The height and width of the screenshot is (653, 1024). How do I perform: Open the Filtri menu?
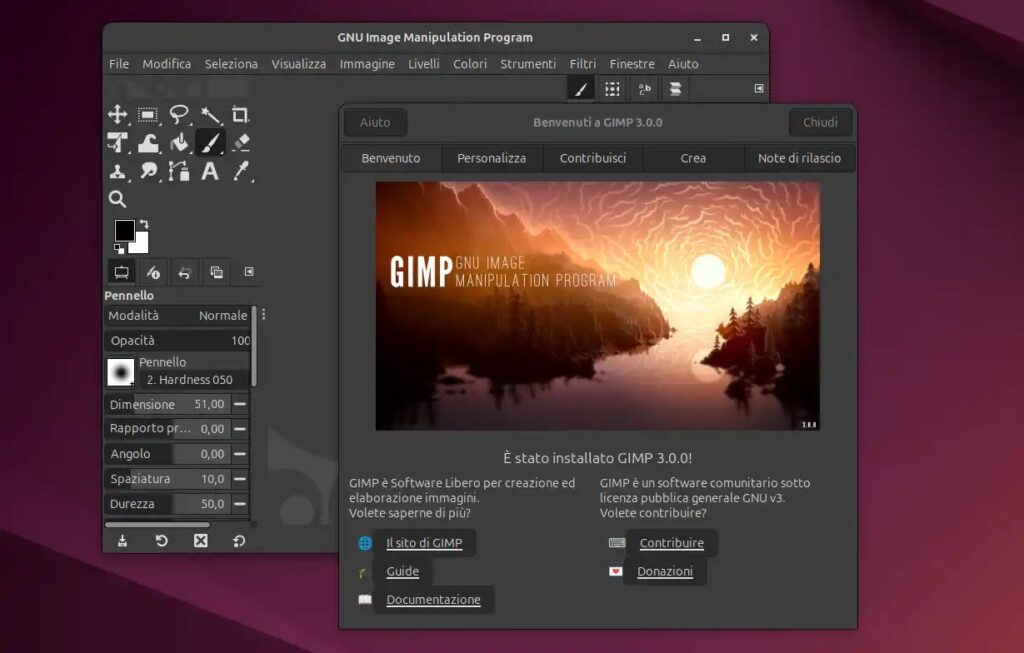pyautogui.click(x=583, y=63)
